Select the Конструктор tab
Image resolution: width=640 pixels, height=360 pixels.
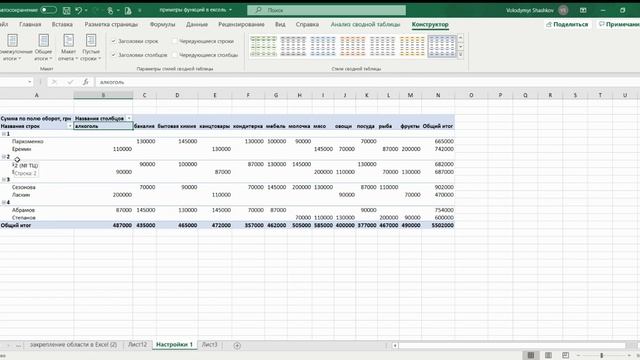tap(430, 24)
